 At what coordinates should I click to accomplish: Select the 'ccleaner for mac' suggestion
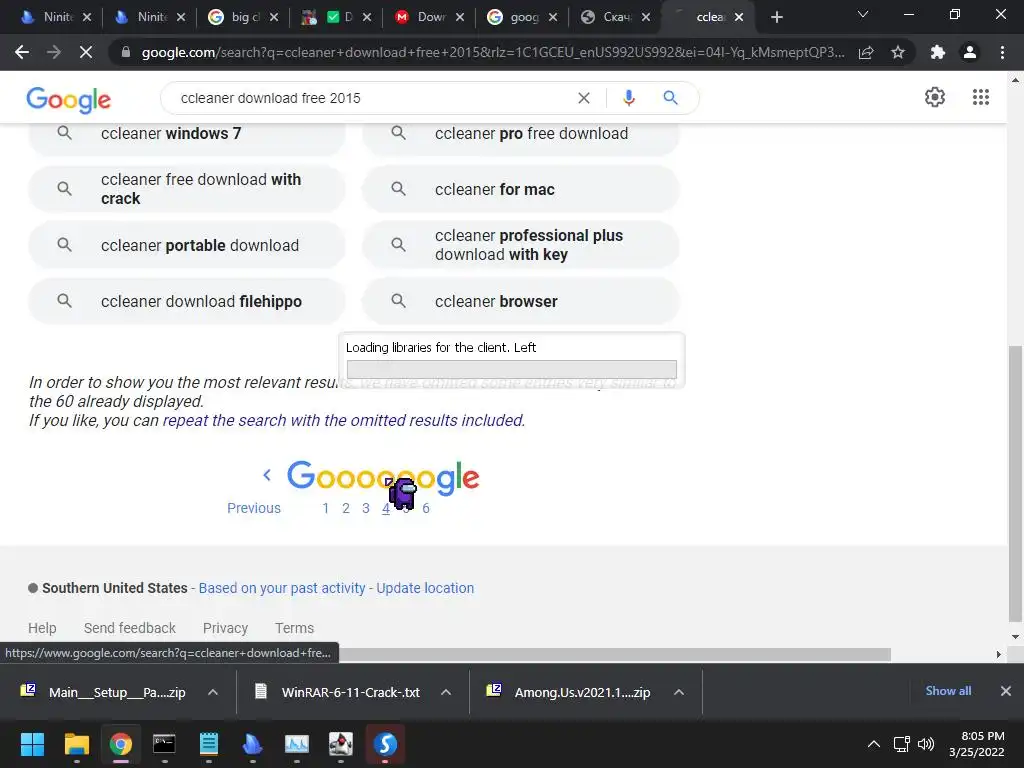pos(520,189)
